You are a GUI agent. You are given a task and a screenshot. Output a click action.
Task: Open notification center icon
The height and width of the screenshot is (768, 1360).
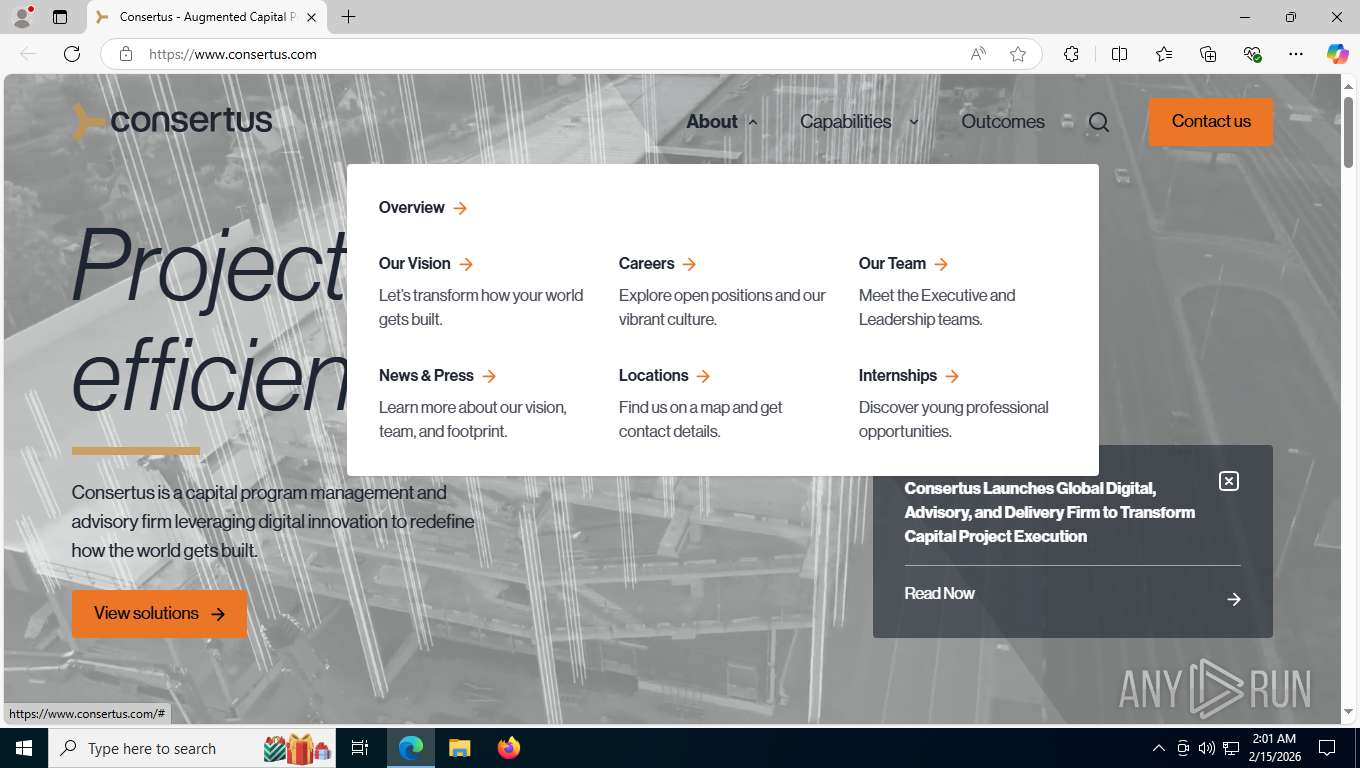tap(1327, 748)
